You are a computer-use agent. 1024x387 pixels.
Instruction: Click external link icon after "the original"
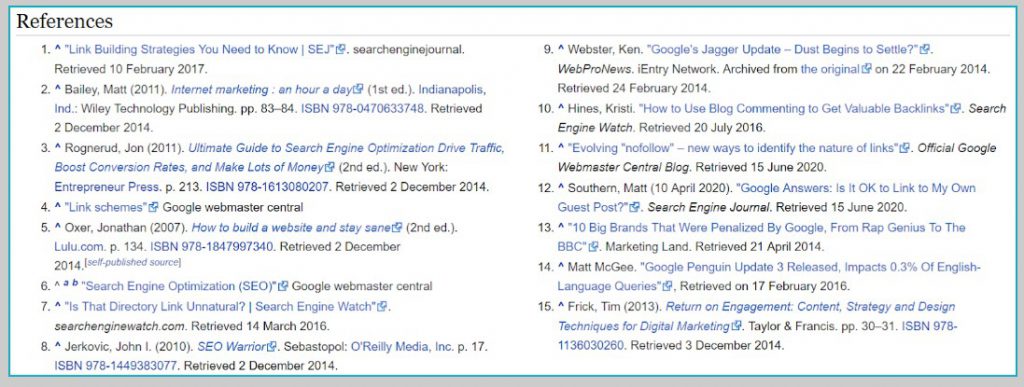click(x=867, y=69)
